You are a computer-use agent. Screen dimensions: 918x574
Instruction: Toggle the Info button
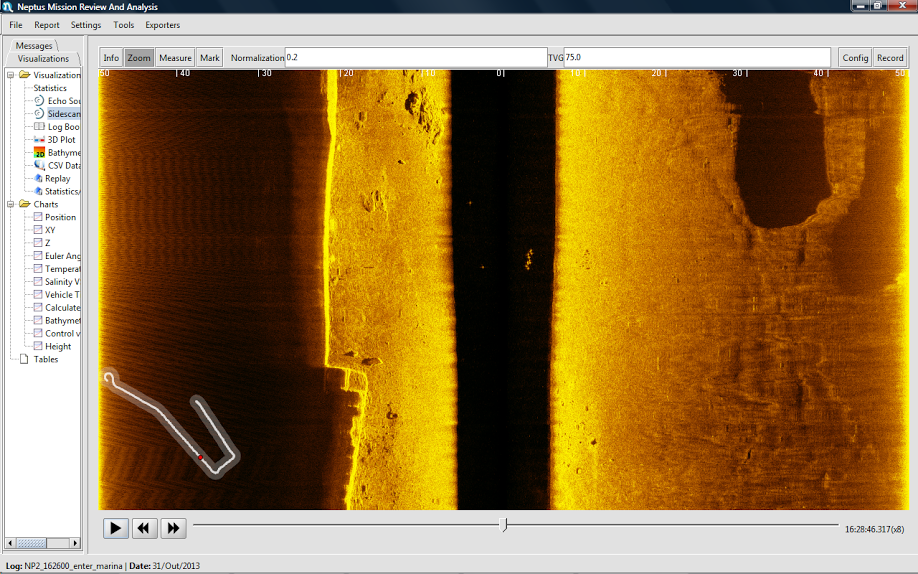click(111, 57)
